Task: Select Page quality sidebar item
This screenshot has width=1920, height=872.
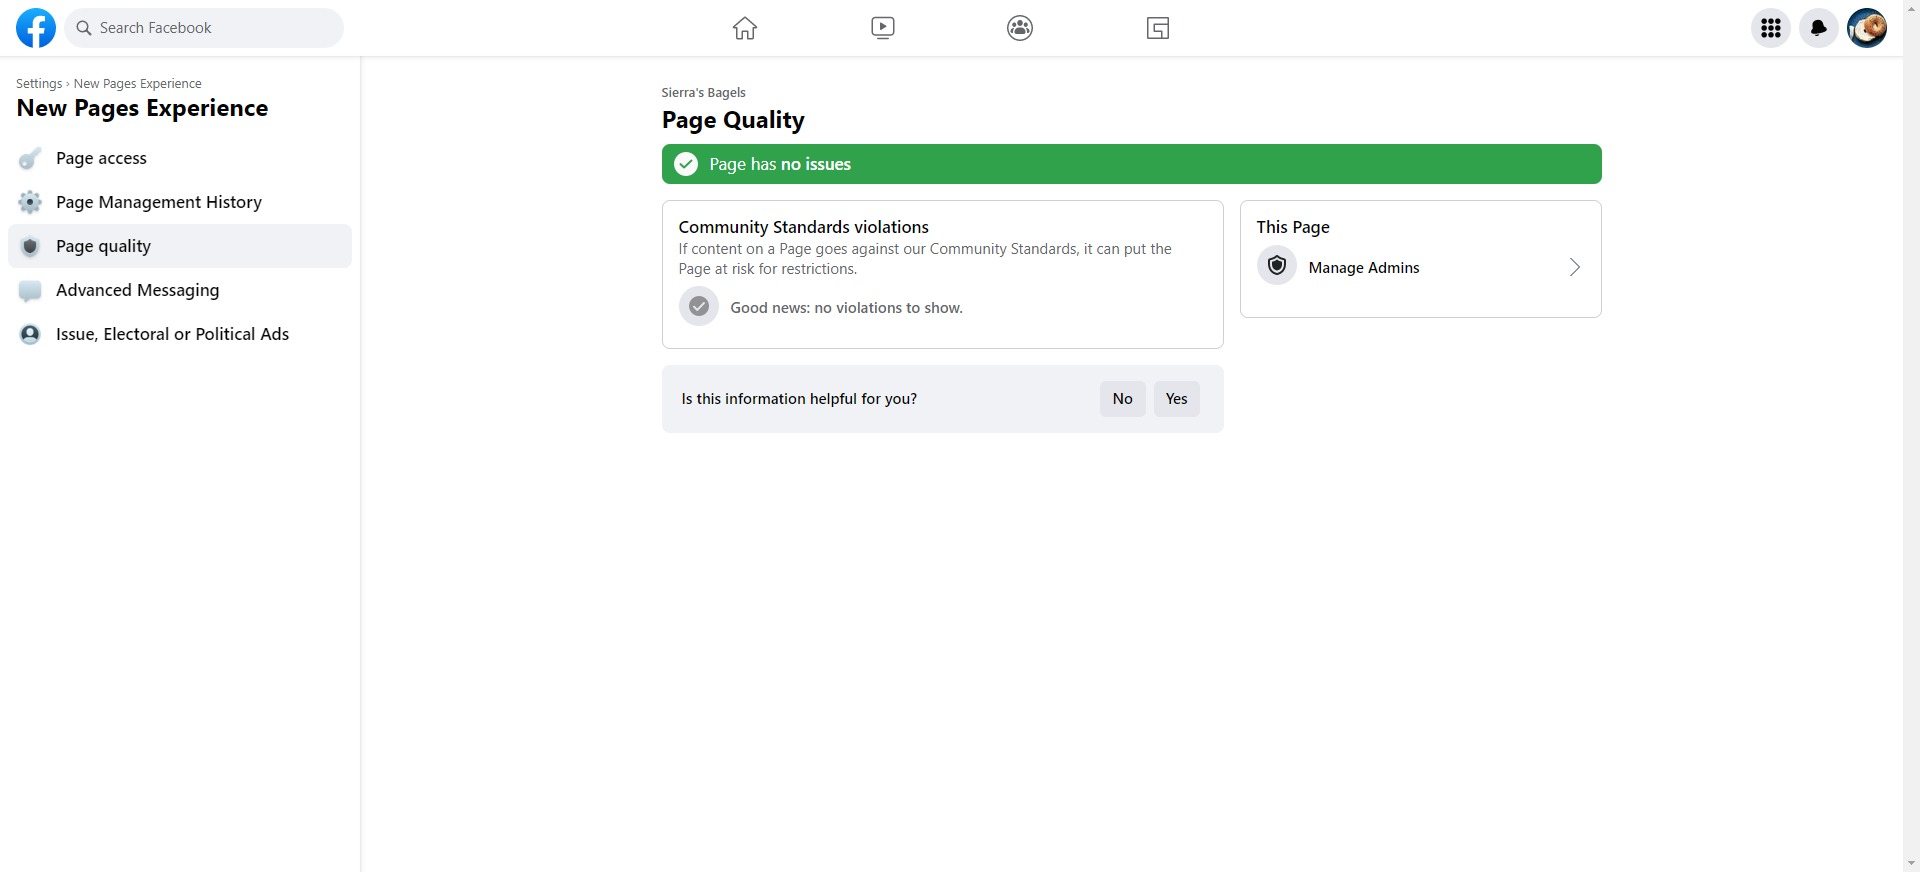Action: (x=103, y=246)
